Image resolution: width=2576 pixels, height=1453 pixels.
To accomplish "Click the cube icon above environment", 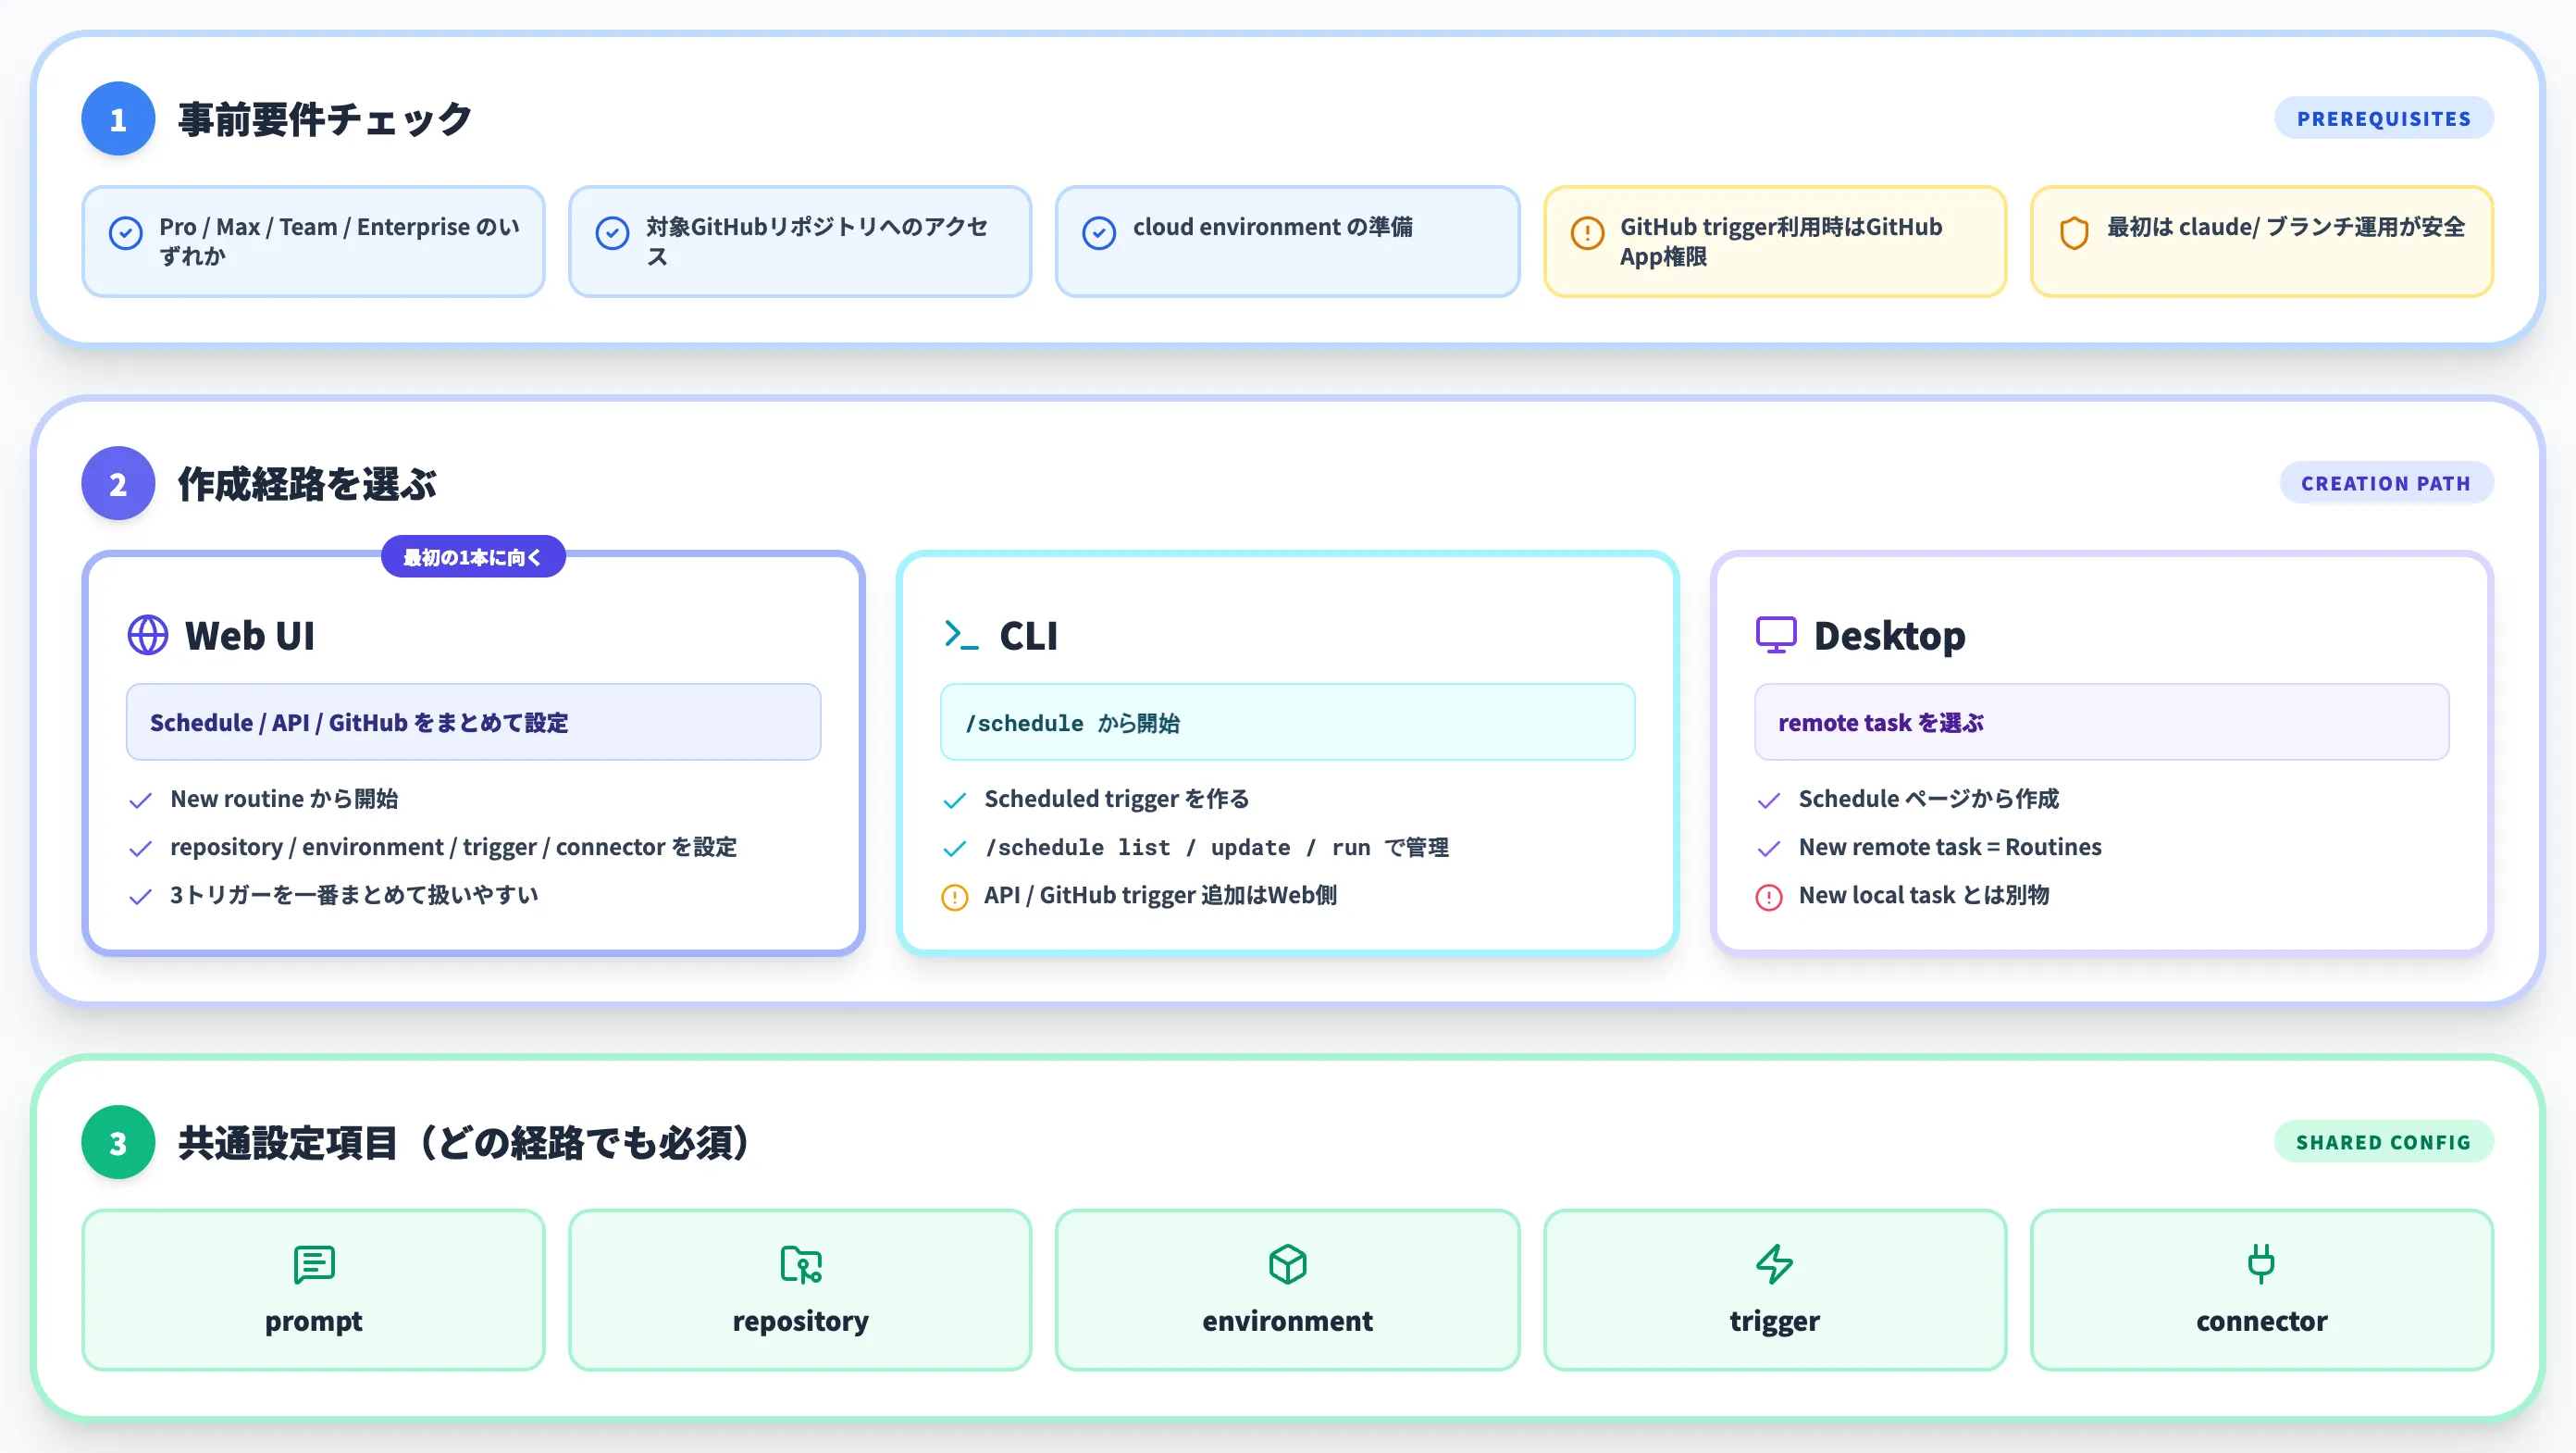I will (1288, 1264).
